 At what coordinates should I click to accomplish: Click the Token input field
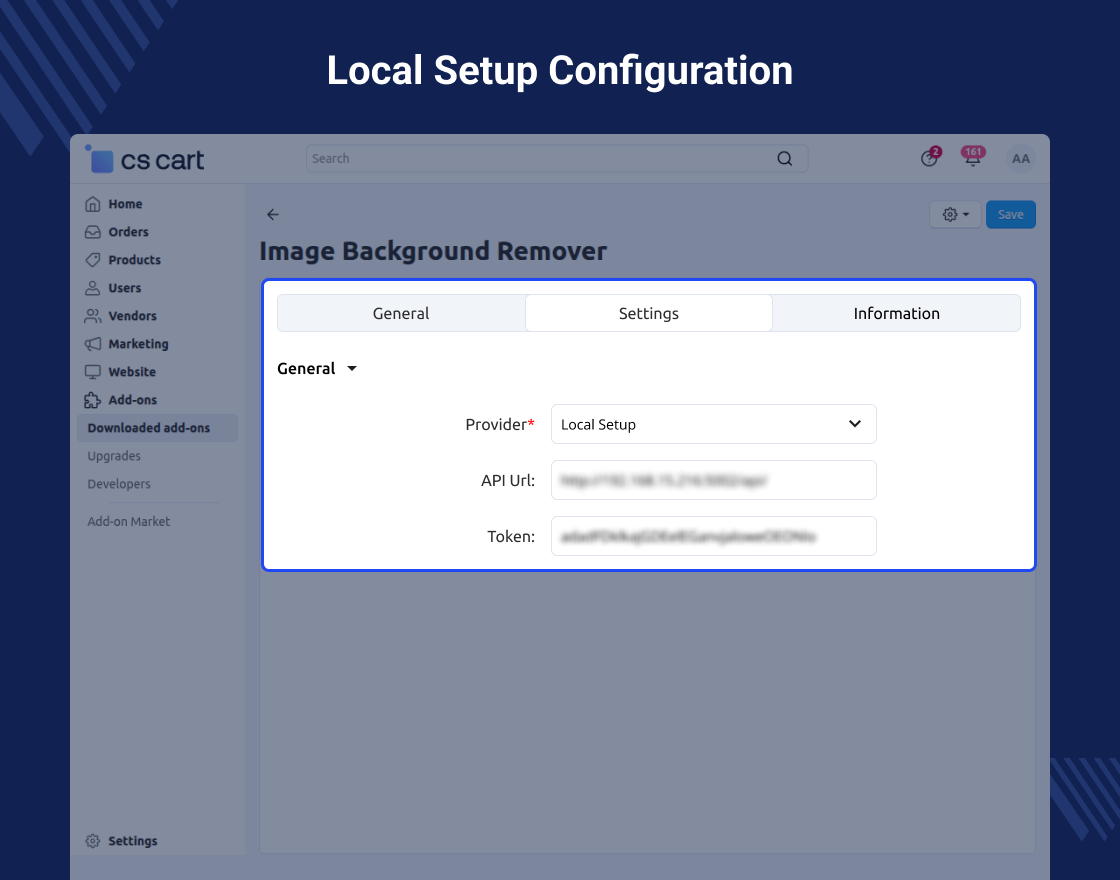(713, 536)
